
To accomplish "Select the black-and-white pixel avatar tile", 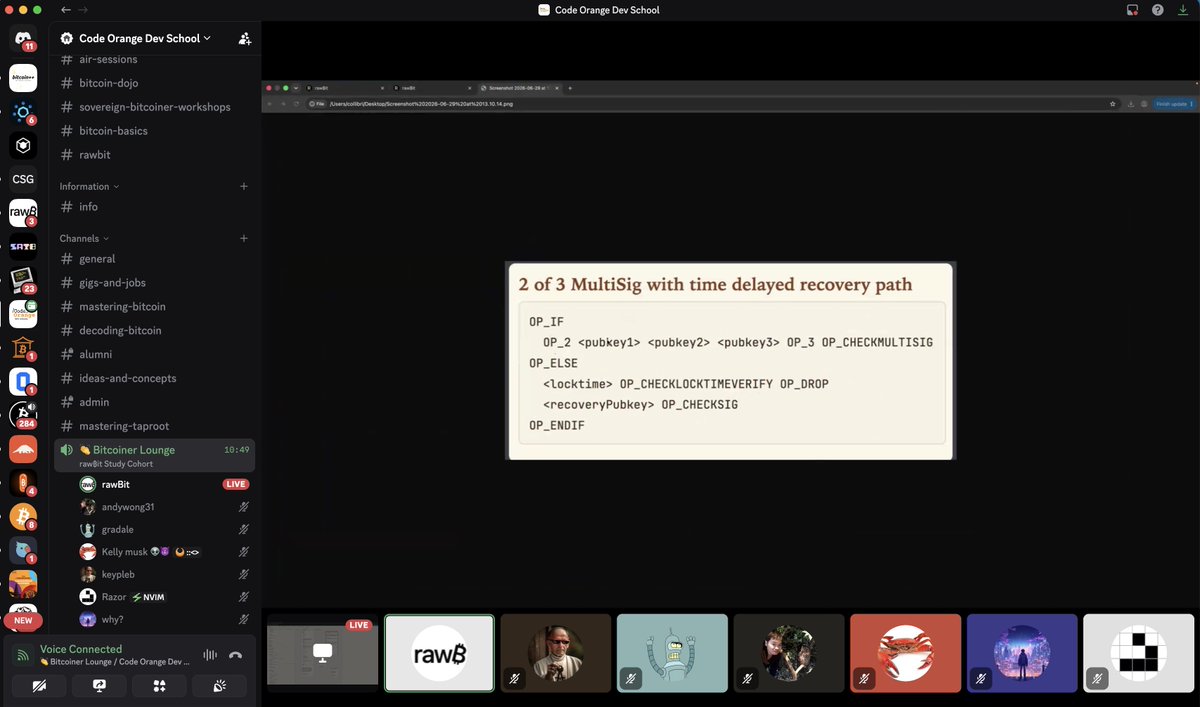I will click(x=1139, y=653).
